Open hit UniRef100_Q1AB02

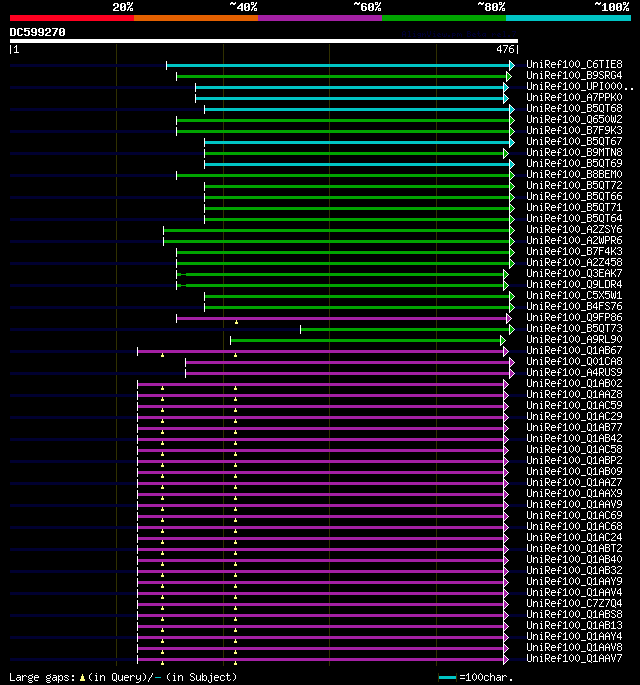(x=574, y=384)
